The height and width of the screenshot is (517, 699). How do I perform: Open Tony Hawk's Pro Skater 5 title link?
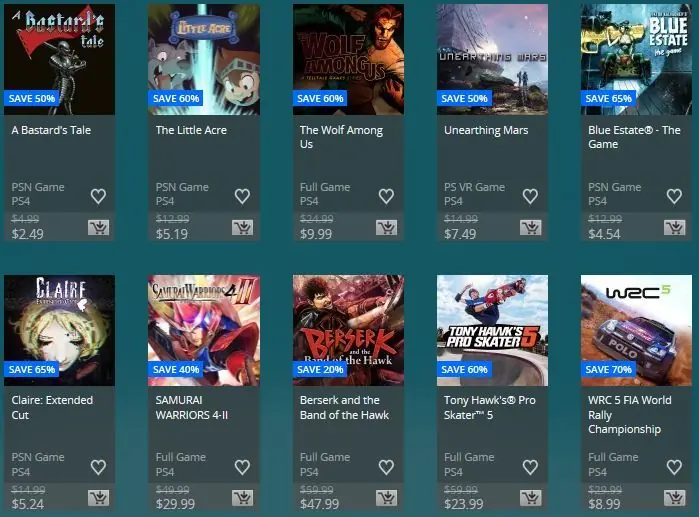[x=489, y=407]
